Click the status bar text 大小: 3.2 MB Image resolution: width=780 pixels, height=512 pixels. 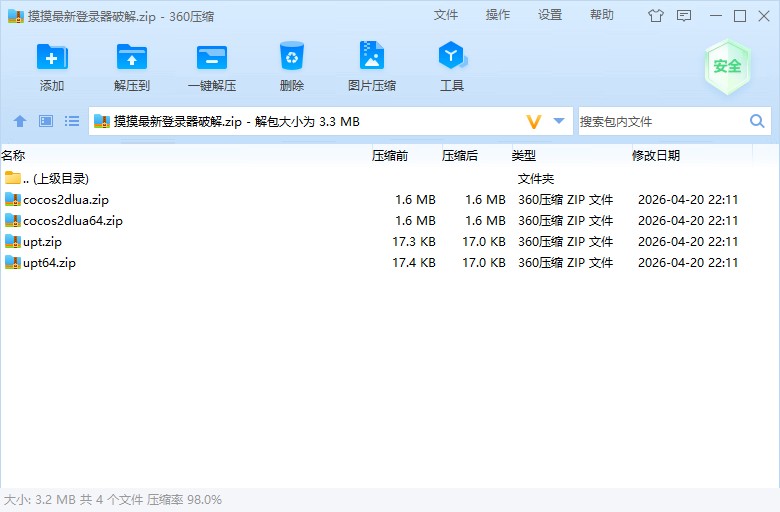(x=40, y=500)
